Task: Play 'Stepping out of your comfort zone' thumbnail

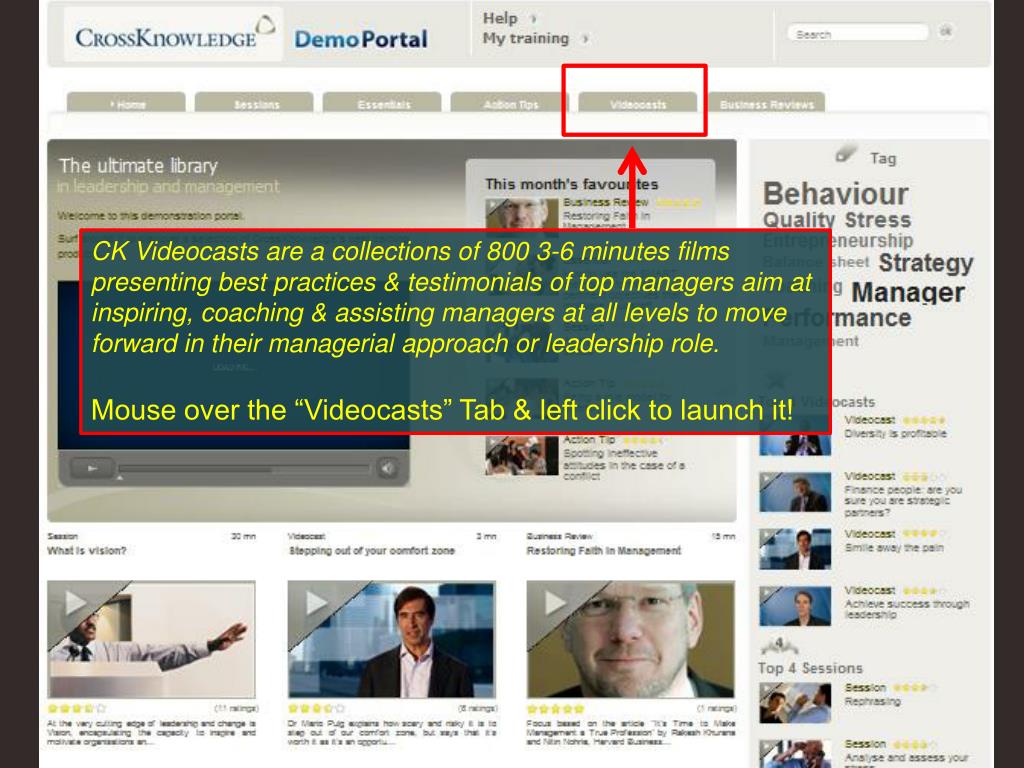Action: (391, 639)
